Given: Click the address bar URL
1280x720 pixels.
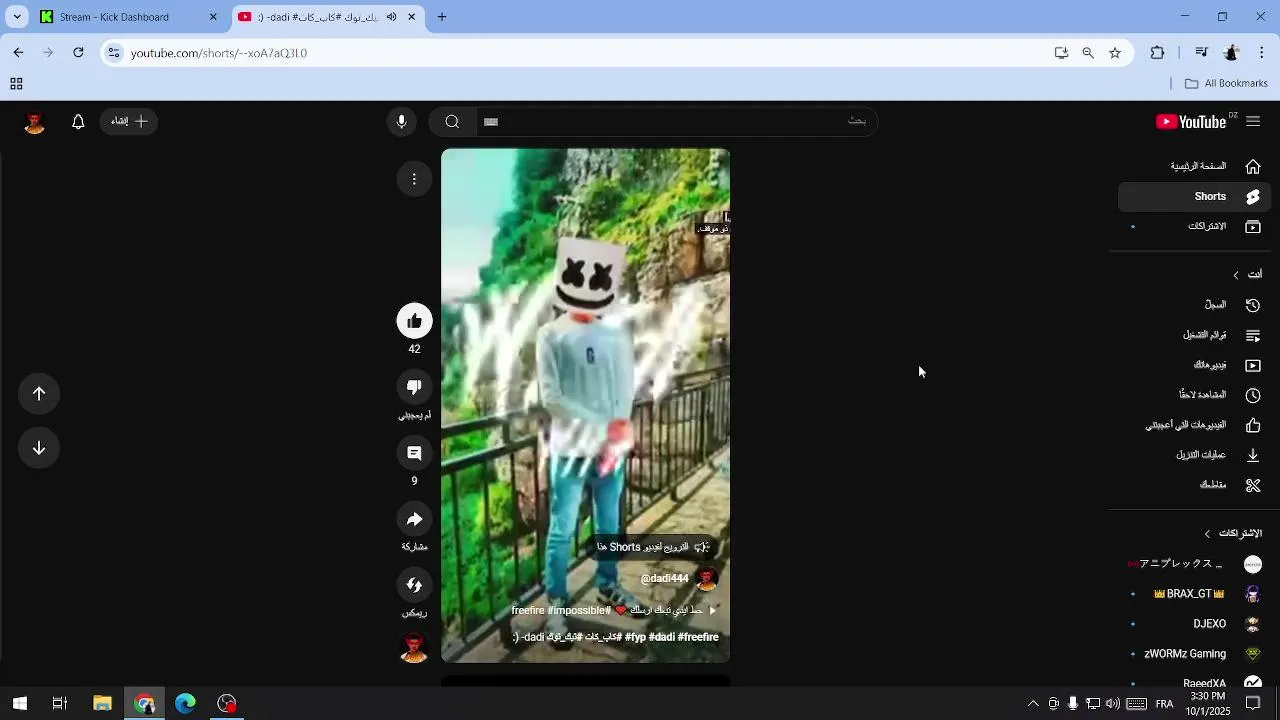Looking at the screenshot, I should click(x=218, y=53).
